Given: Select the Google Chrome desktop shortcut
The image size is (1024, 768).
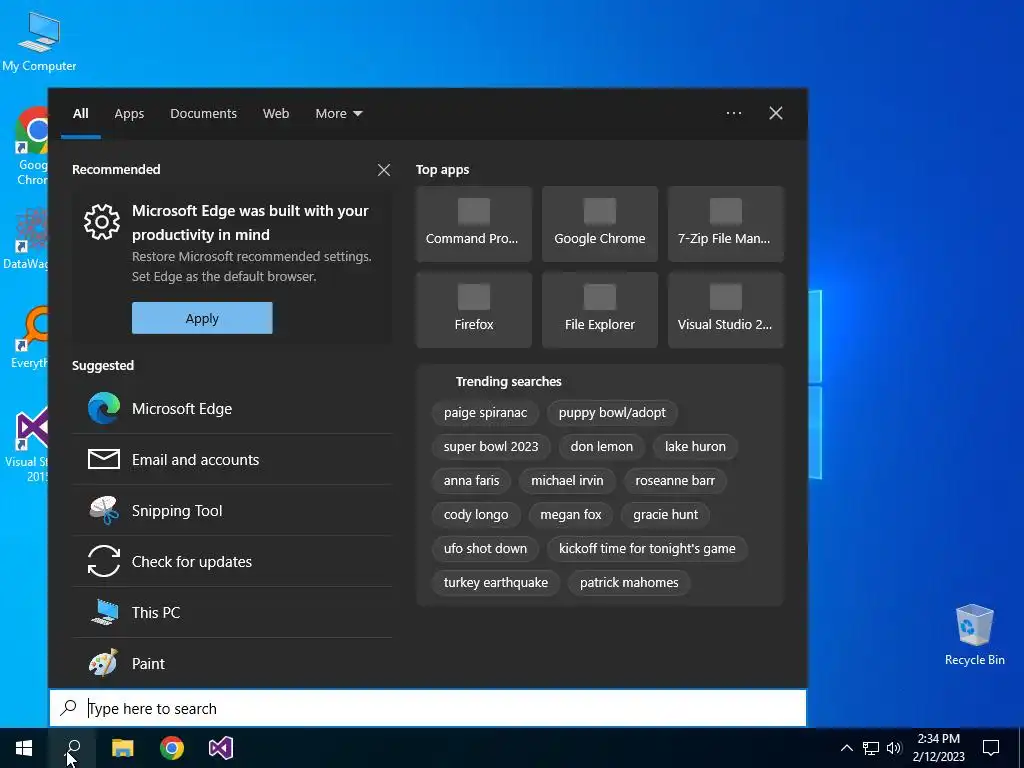Looking at the screenshot, I should tap(31, 147).
